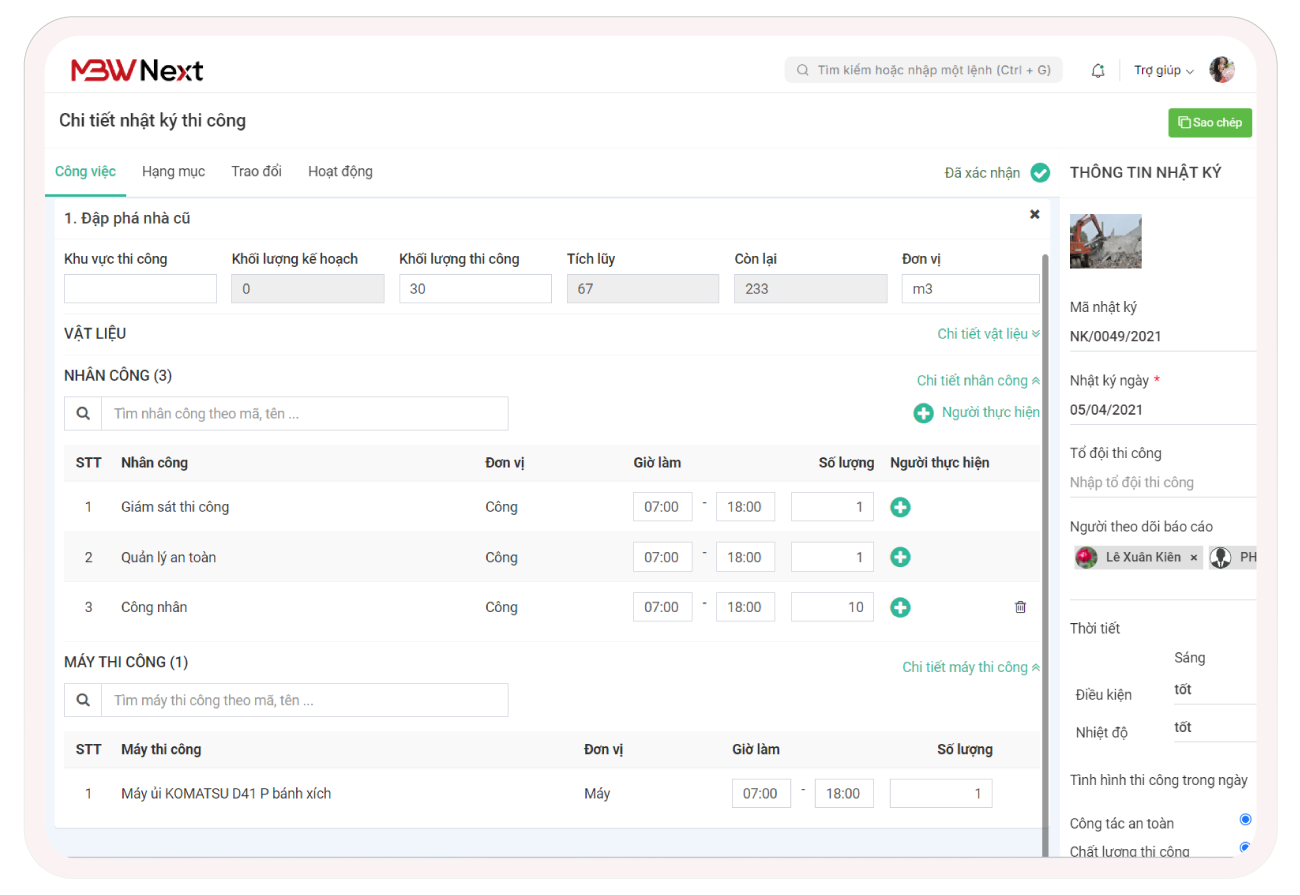
Task: Delete the Công nhân row with trash icon
Action: tap(1020, 607)
